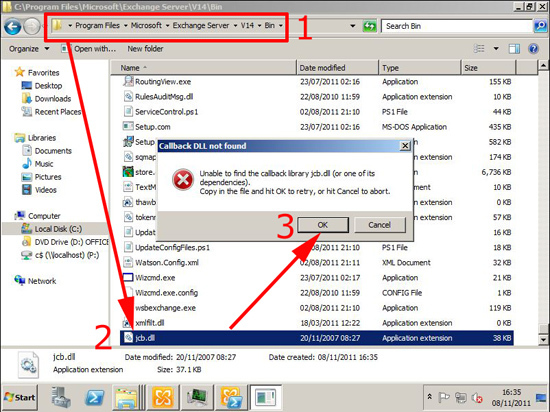Open Recent Places in Favorites
550x412 pixels.
[51, 112]
